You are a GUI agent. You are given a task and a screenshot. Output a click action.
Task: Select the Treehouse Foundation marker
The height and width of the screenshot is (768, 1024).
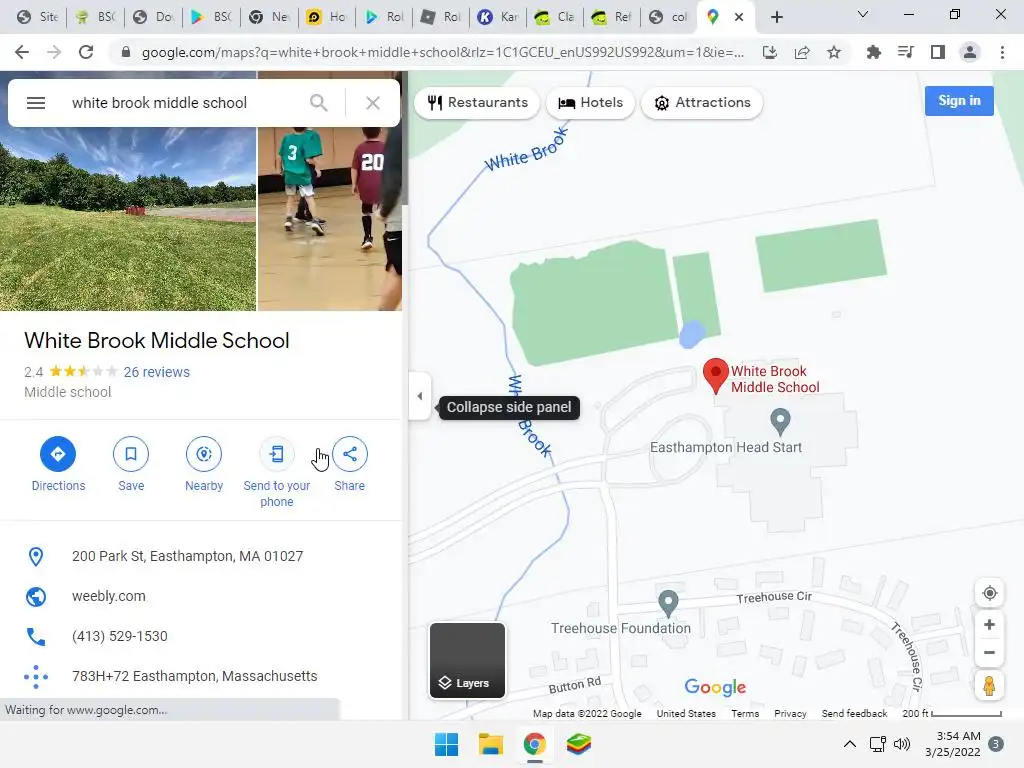pos(668,603)
